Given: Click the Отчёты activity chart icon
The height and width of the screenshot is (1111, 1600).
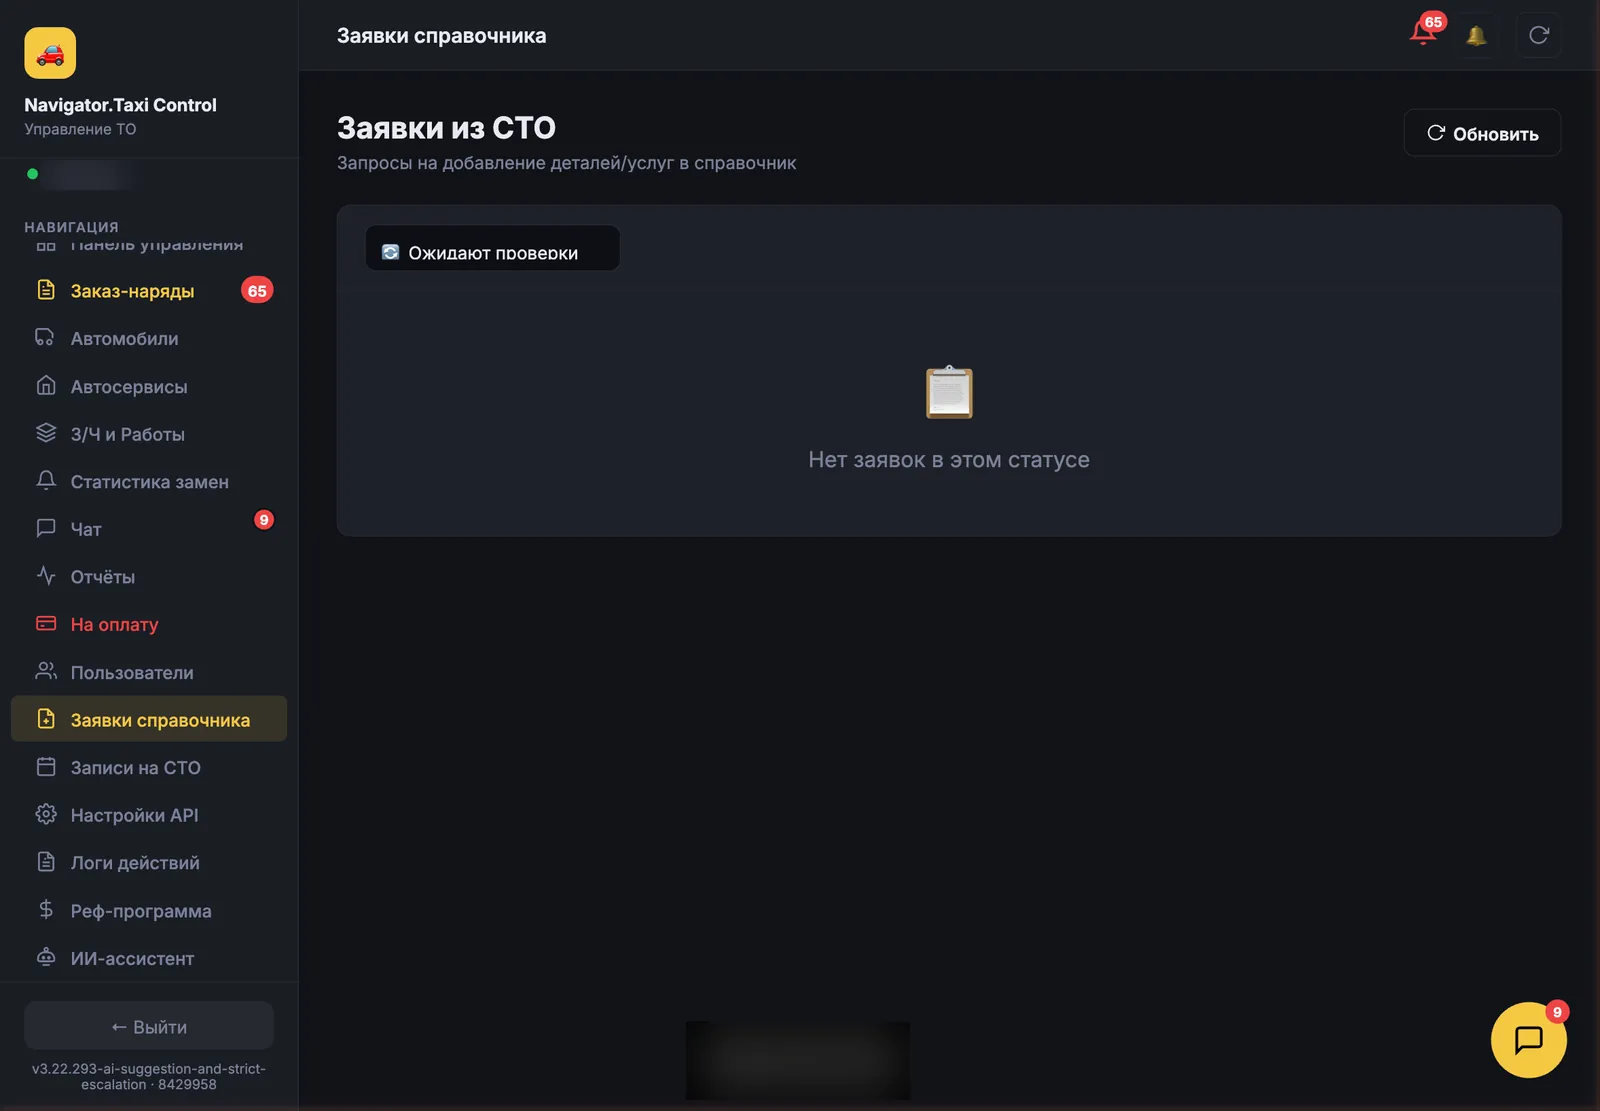Looking at the screenshot, I should point(46,576).
